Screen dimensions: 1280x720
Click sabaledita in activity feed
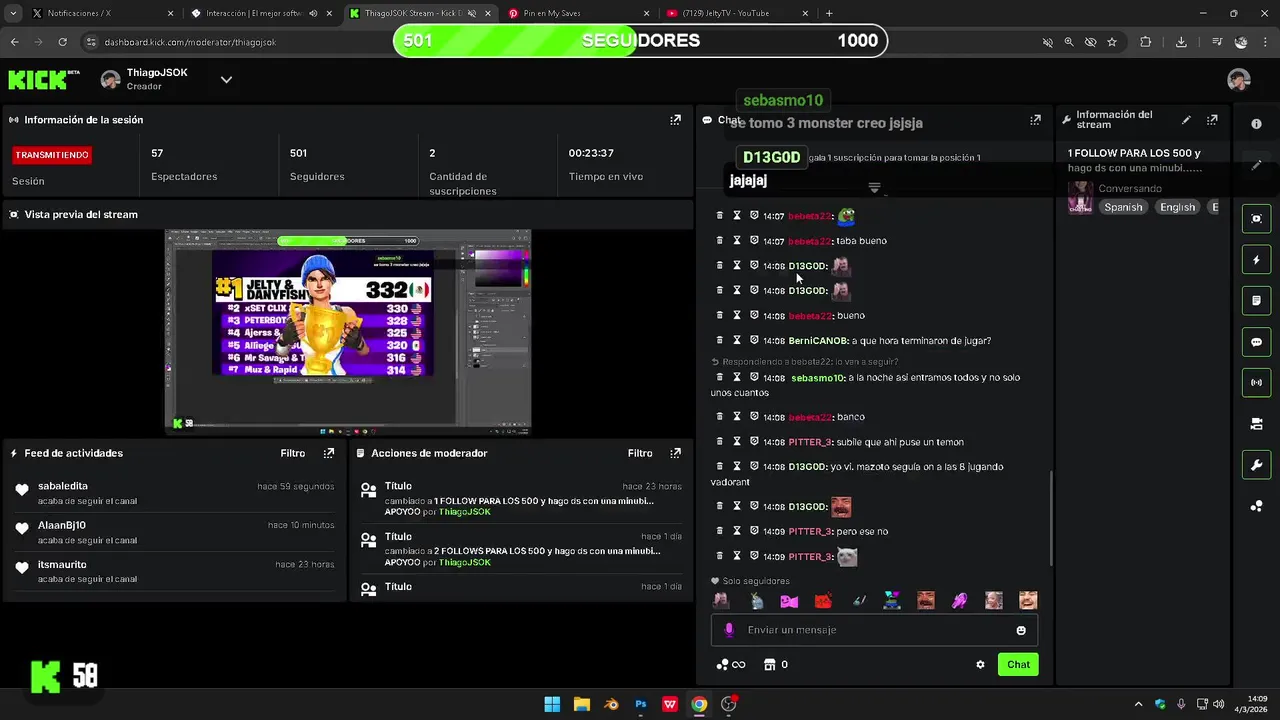click(x=63, y=486)
